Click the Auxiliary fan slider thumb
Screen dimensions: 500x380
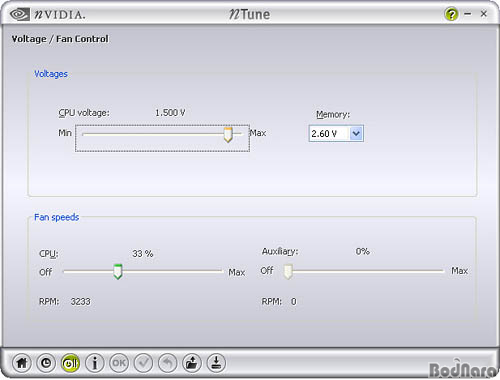point(288,271)
